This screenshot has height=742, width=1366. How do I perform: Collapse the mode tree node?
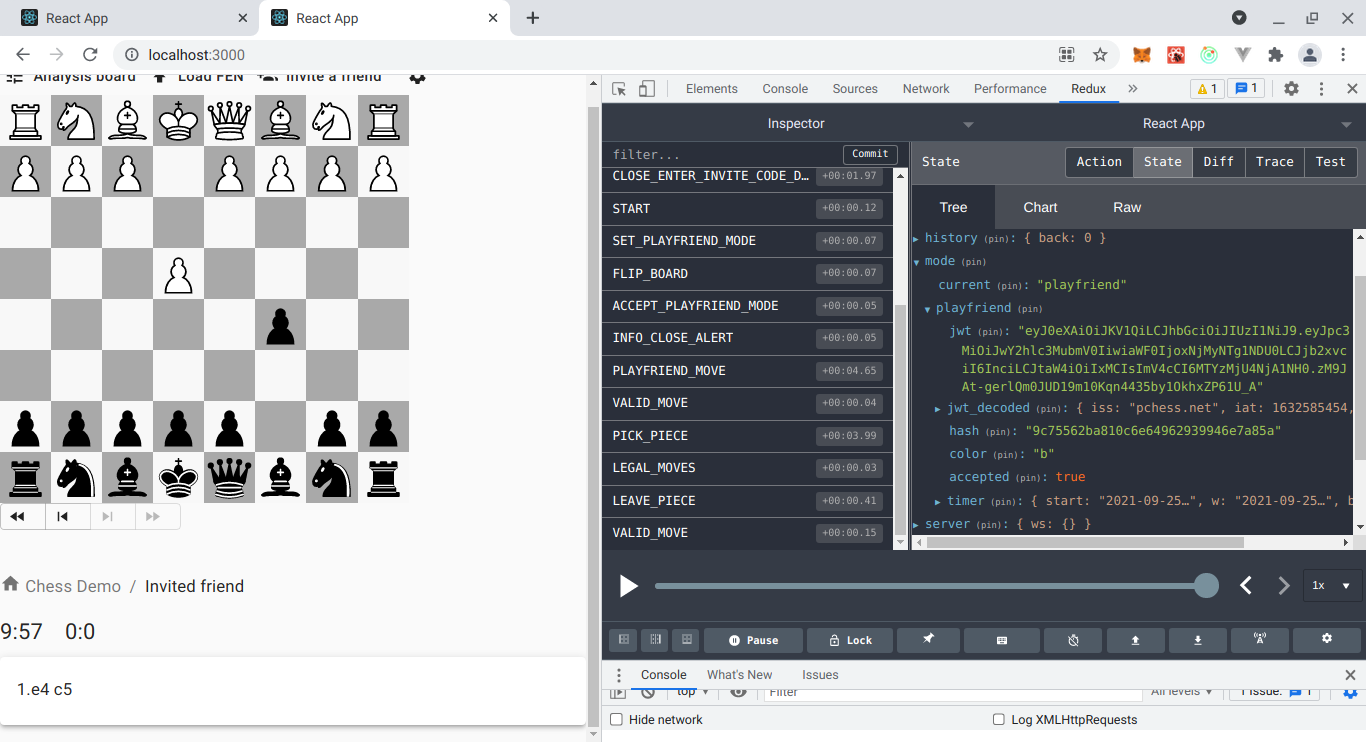pos(916,261)
